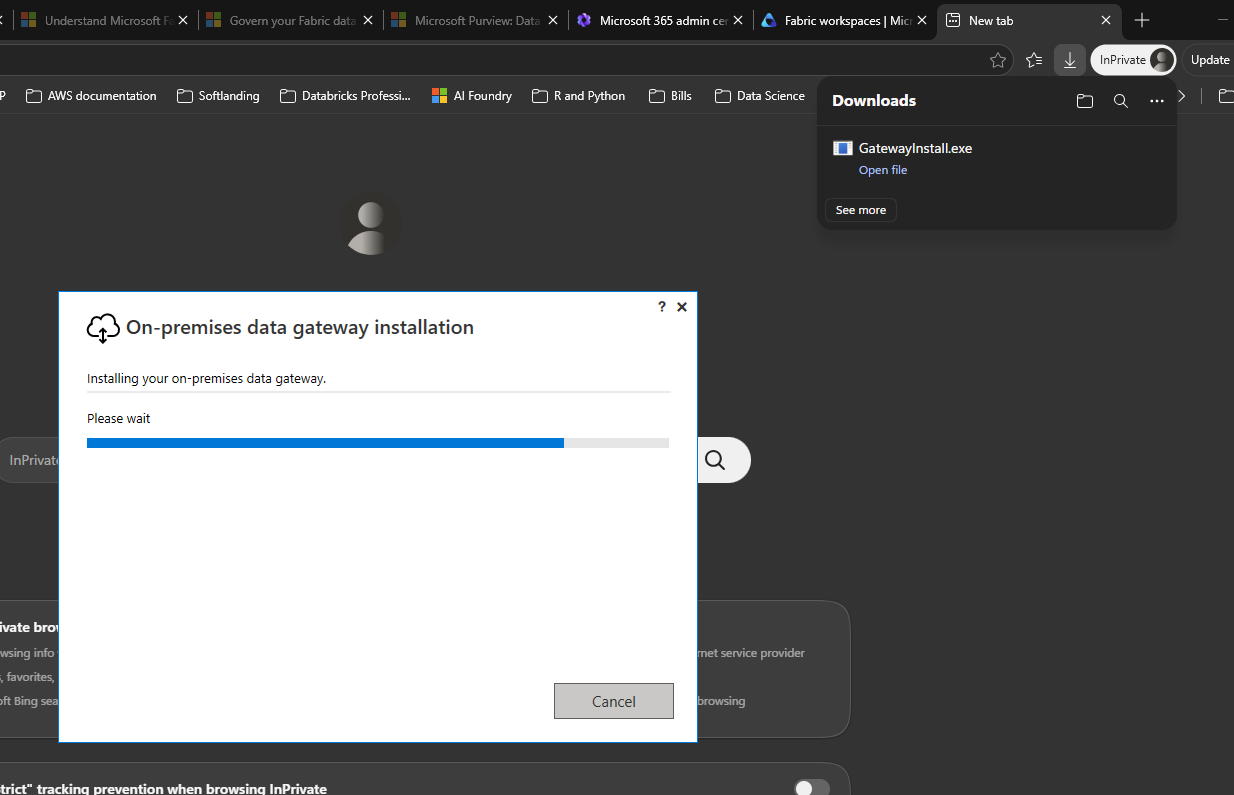This screenshot has width=1234, height=795.
Task: Open favorites list icon
Action: coord(1034,60)
